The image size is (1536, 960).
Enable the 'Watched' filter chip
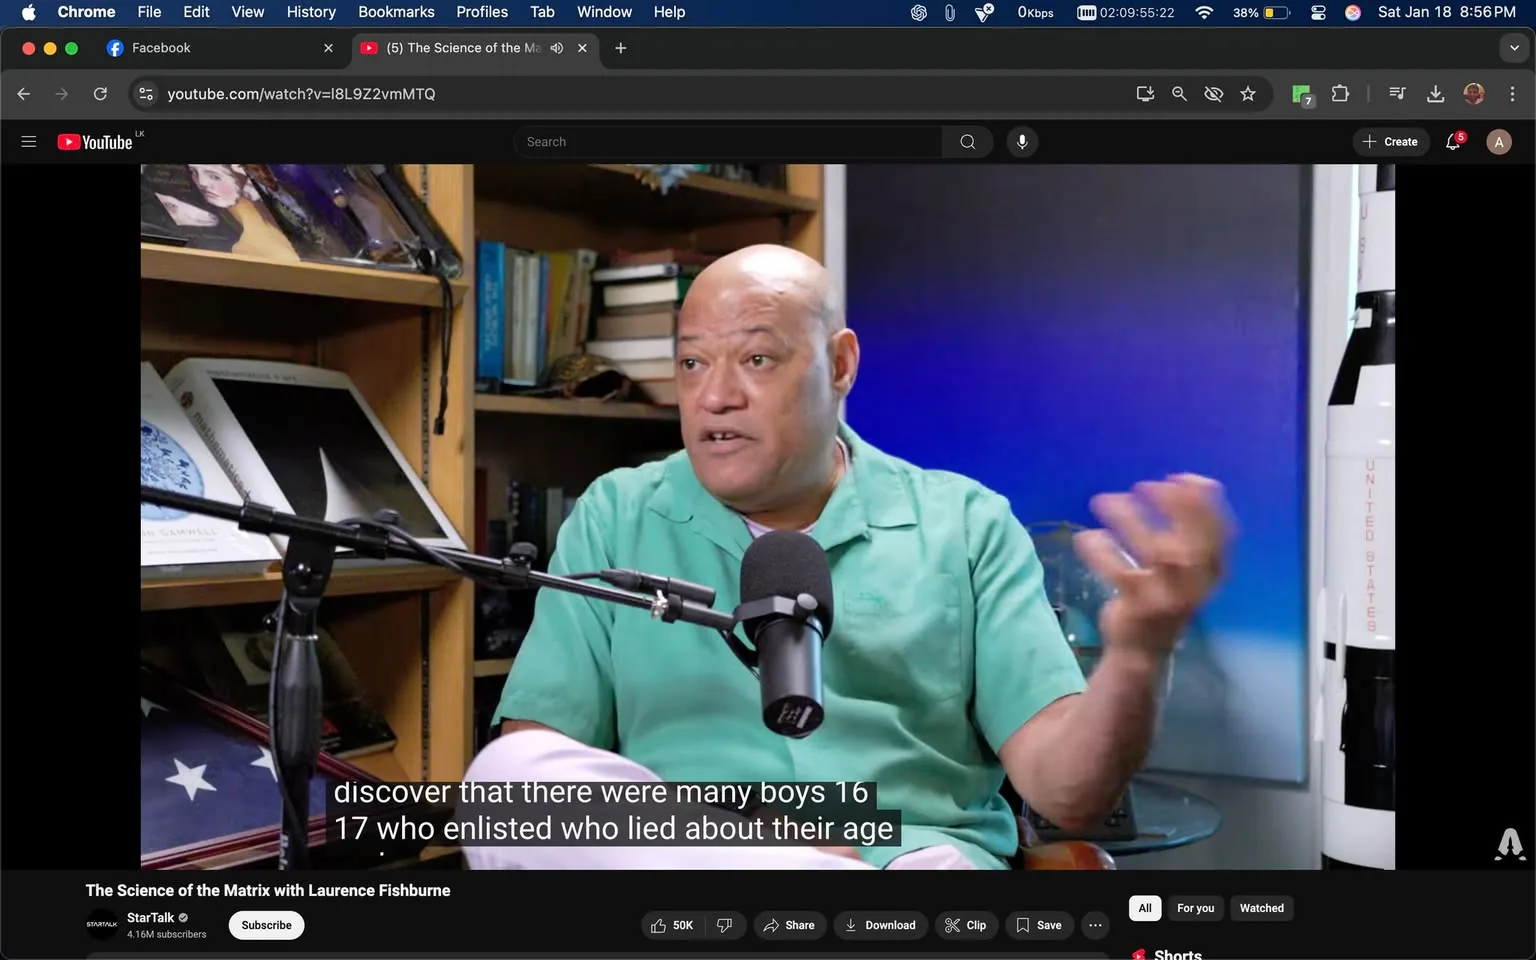pyautogui.click(x=1261, y=908)
